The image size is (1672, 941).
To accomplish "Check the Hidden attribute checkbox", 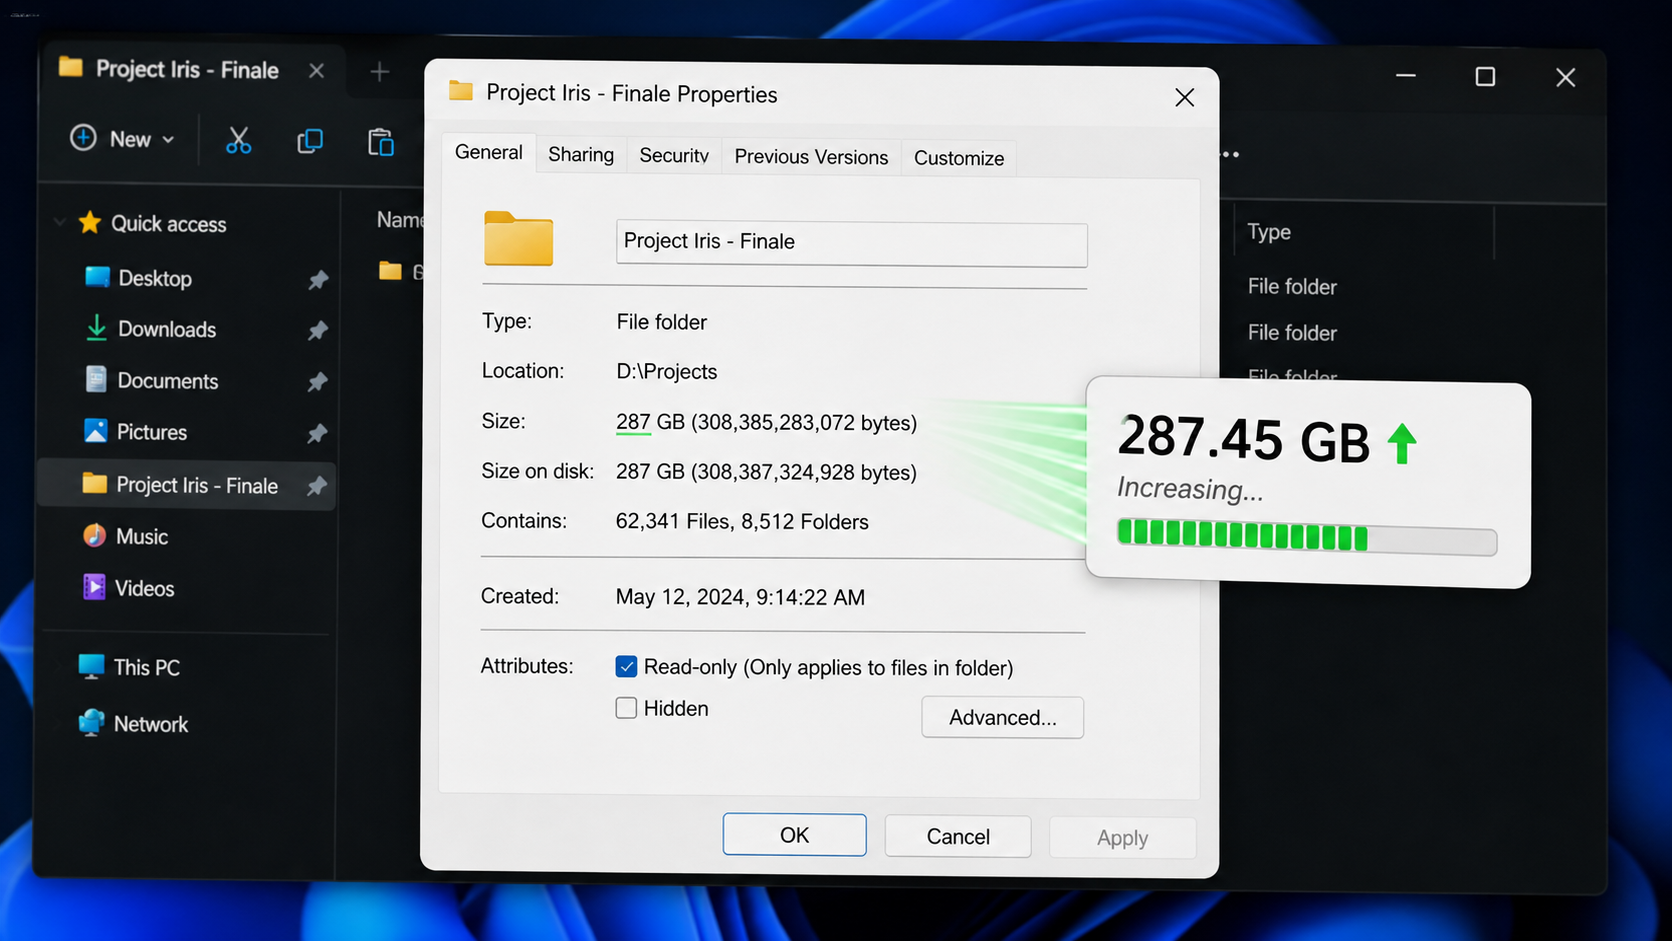I will (x=626, y=708).
